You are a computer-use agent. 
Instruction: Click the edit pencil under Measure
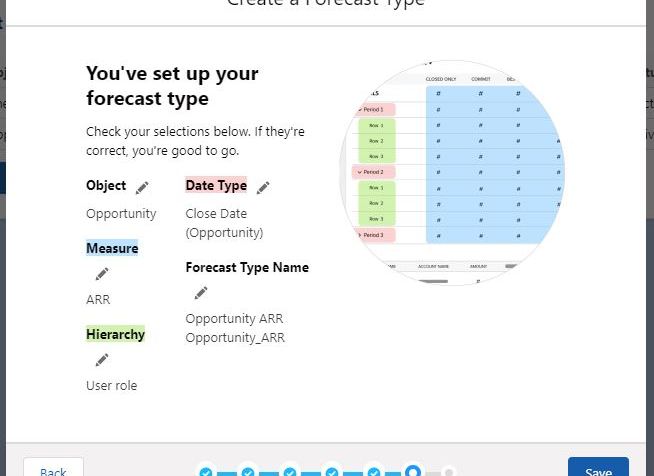point(101,274)
